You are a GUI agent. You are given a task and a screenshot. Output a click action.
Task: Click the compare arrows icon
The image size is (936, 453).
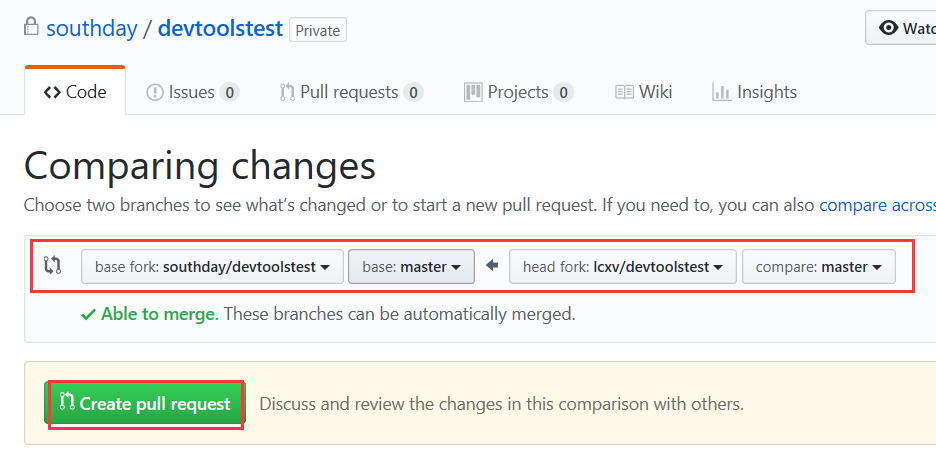pos(53,265)
